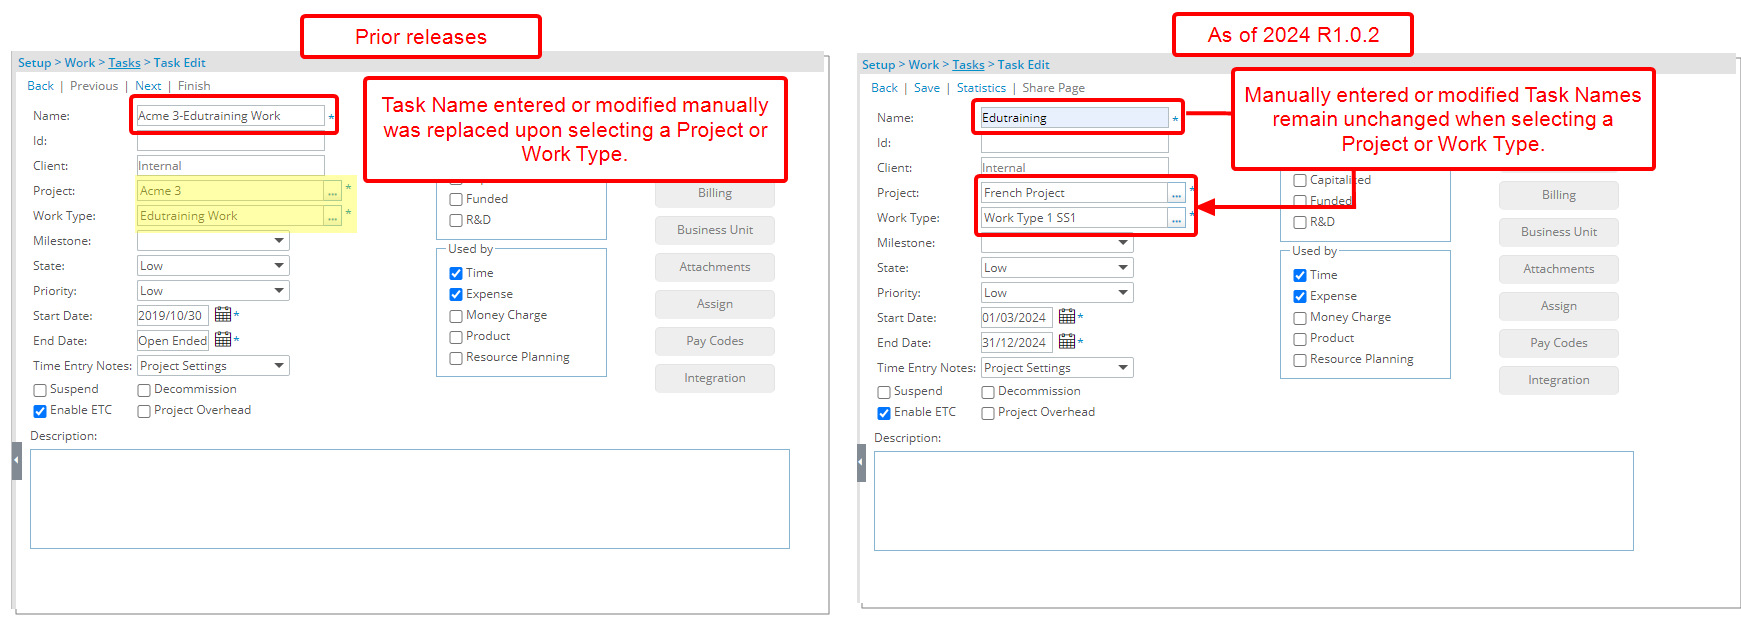Open End Date calendar picker in right panel
The image size is (1741, 626).
pos(1067,342)
